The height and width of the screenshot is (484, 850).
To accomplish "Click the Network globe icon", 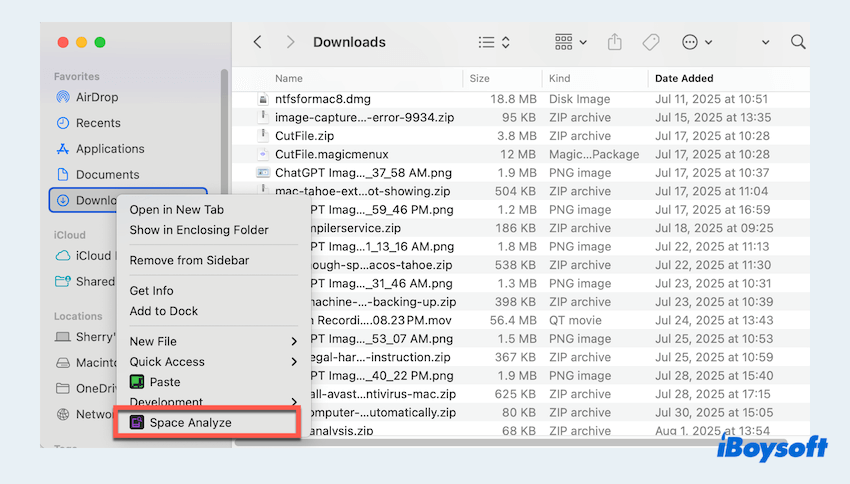I will point(63,414).
